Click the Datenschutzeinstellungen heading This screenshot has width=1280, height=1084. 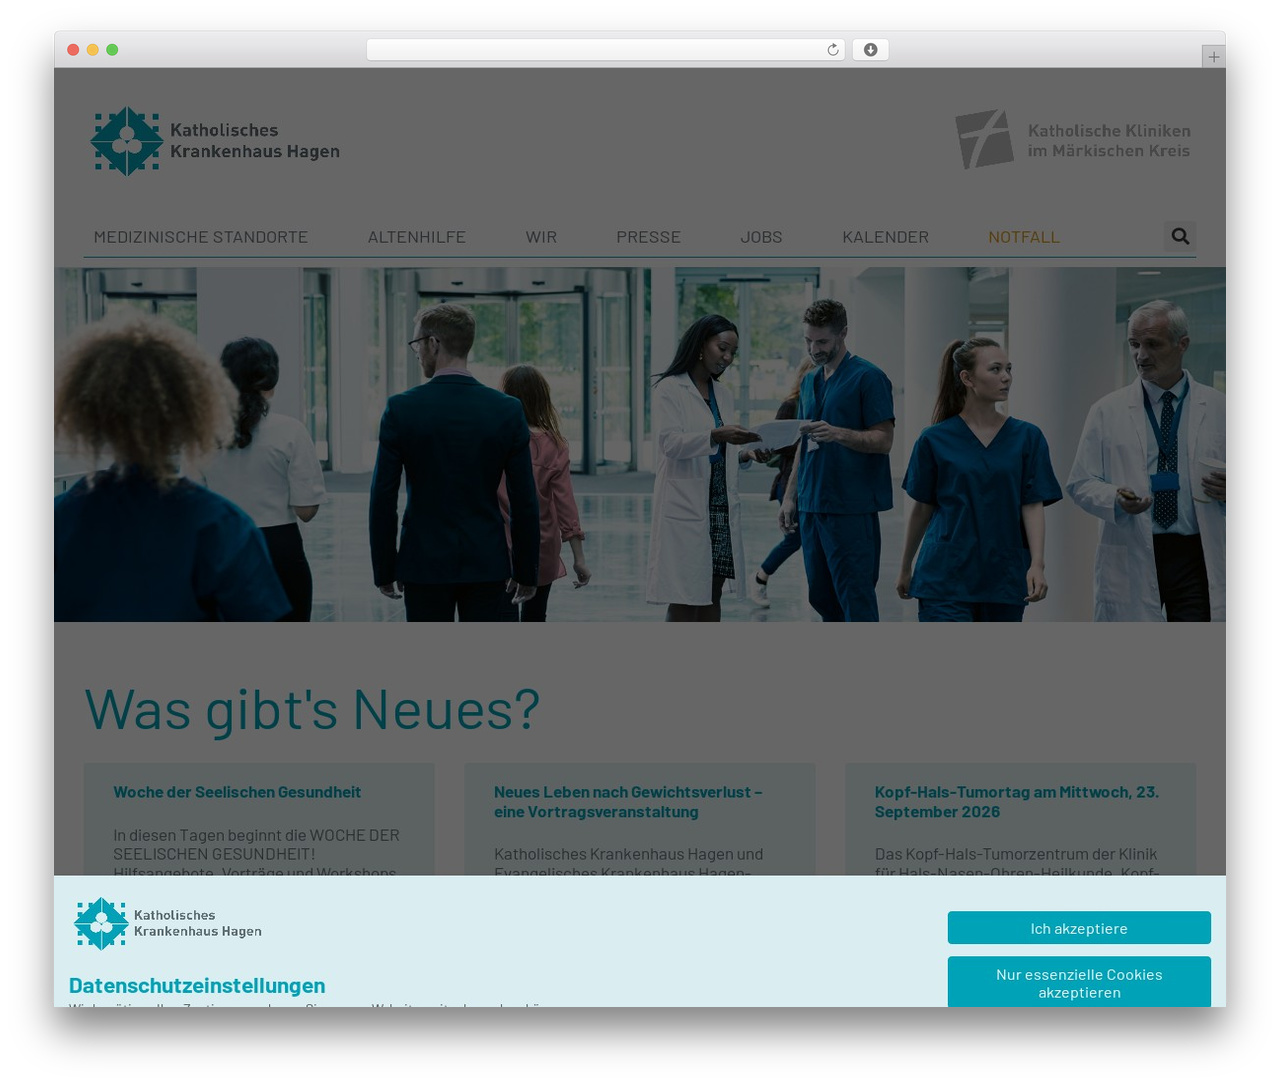tap(197, 985)
